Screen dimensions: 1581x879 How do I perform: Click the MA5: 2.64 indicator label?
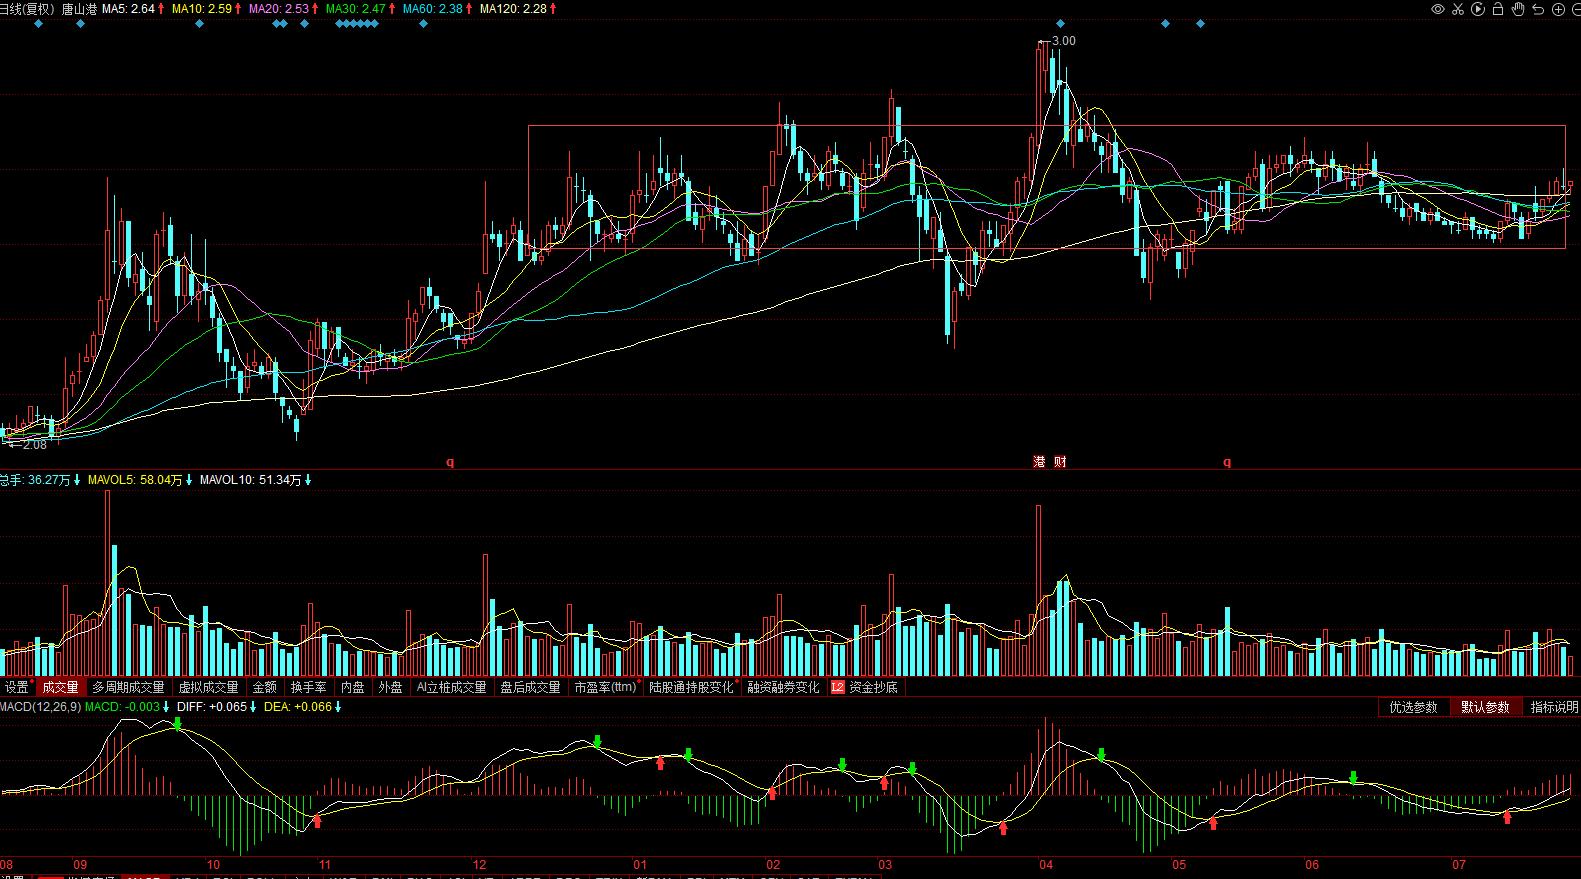click(x=128, y=8)
